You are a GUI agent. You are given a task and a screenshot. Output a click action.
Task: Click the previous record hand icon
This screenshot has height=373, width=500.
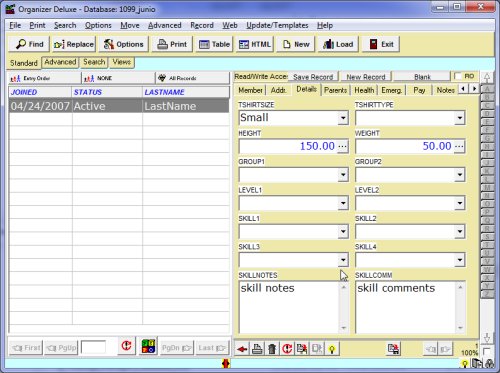tap(430, 349)
